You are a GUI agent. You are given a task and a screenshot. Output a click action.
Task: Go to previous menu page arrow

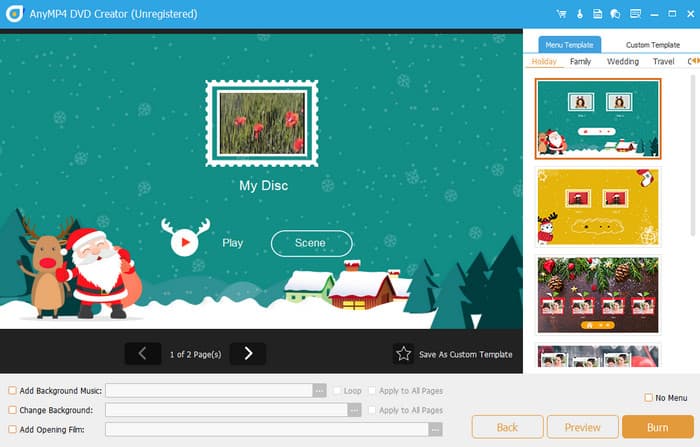coord(142,354)
